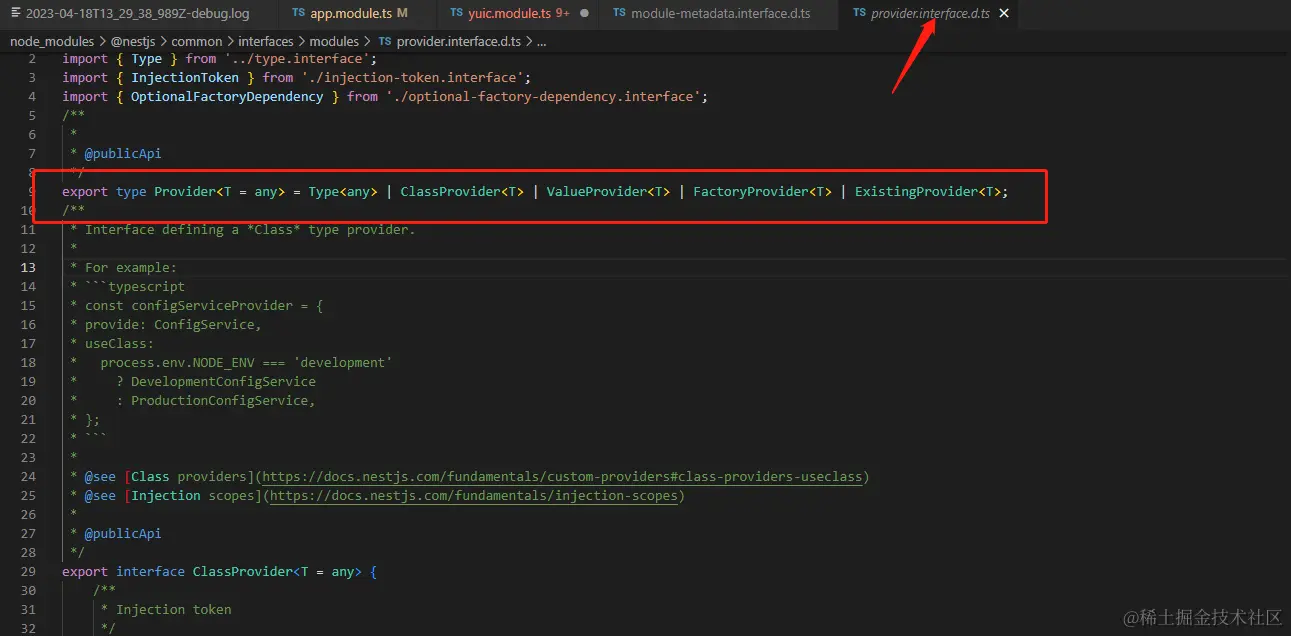Screen dimensions: 1291x636
Task: Activate the provider.interface.d.ts tab
Action: click(929, 14)
